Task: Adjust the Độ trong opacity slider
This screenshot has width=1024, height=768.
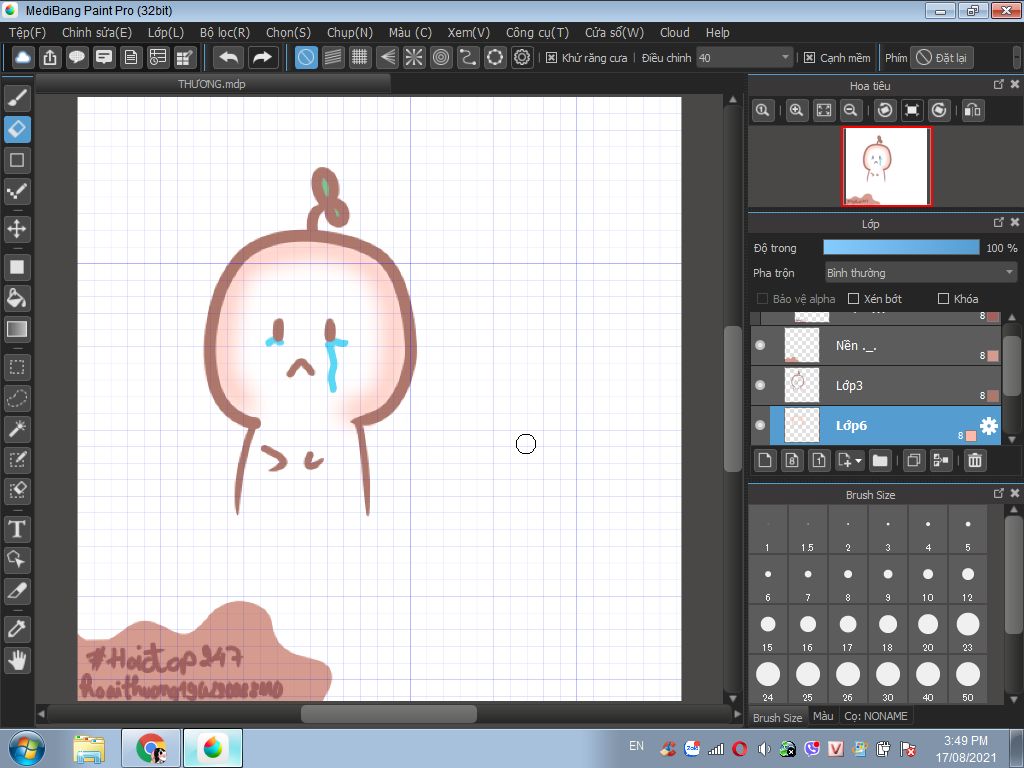Action: tap(901, 248)
